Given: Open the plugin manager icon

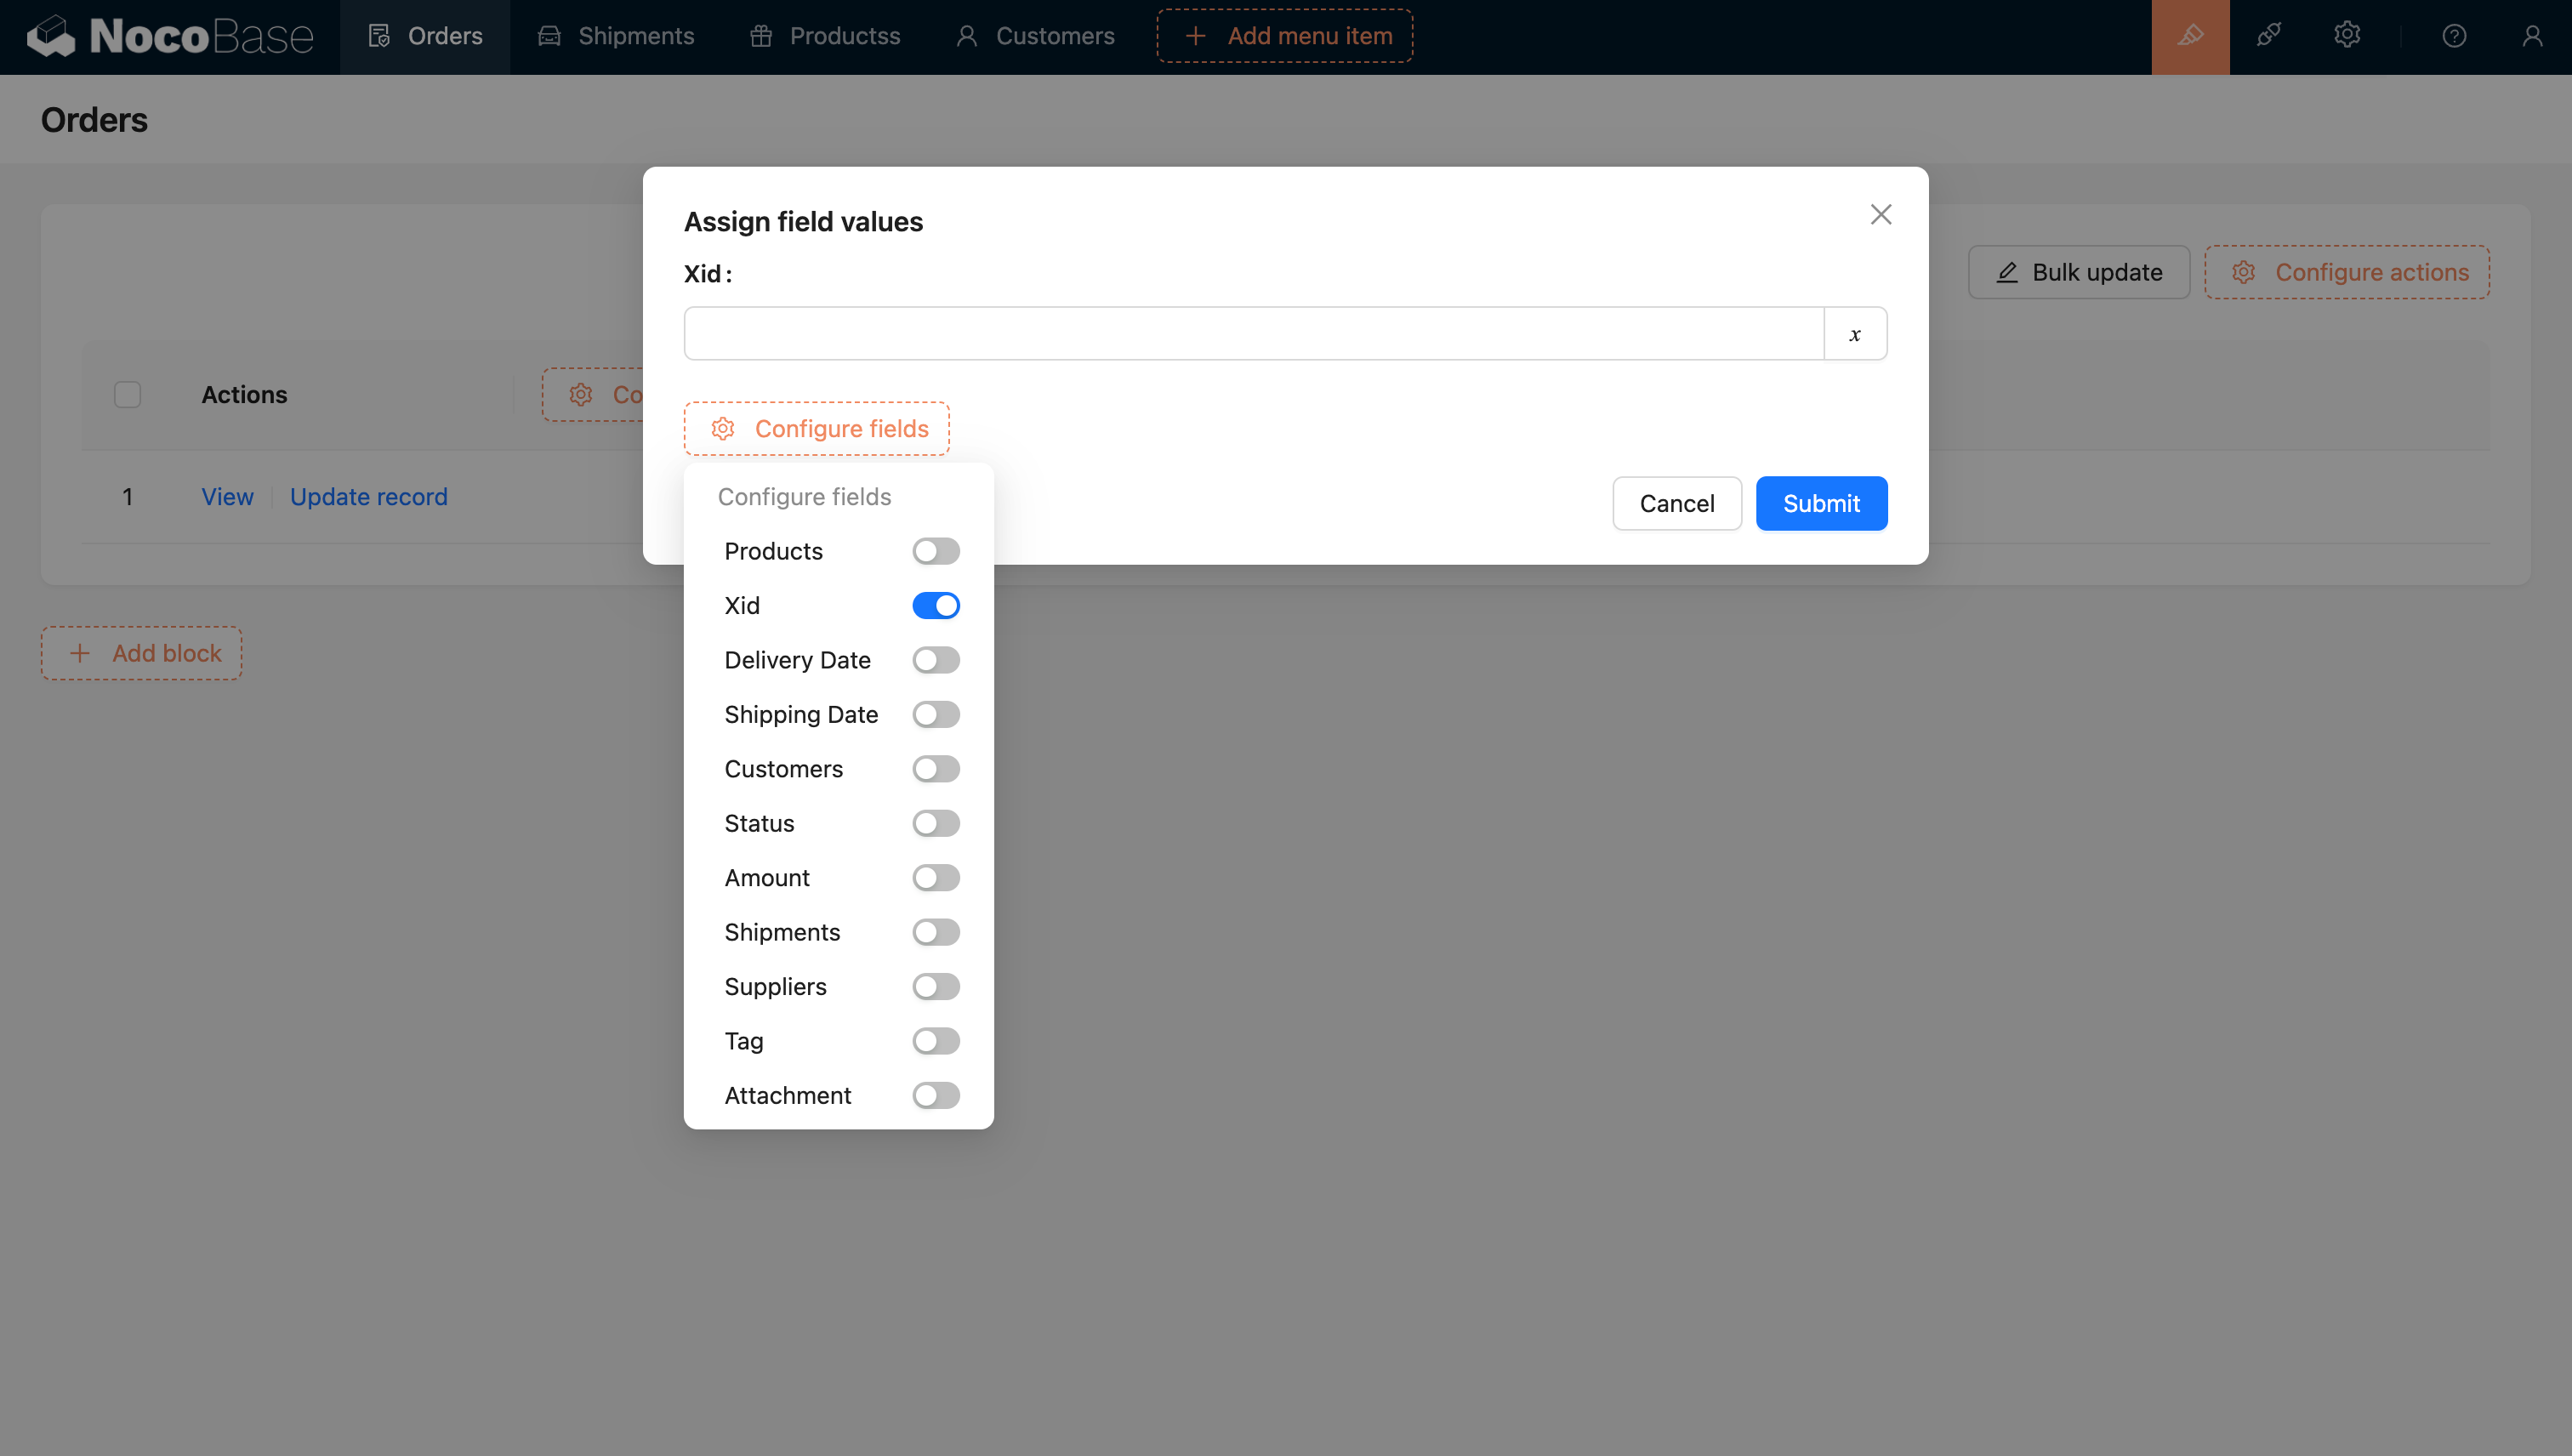Looking at the screenshot, I should click(2268, 36).
